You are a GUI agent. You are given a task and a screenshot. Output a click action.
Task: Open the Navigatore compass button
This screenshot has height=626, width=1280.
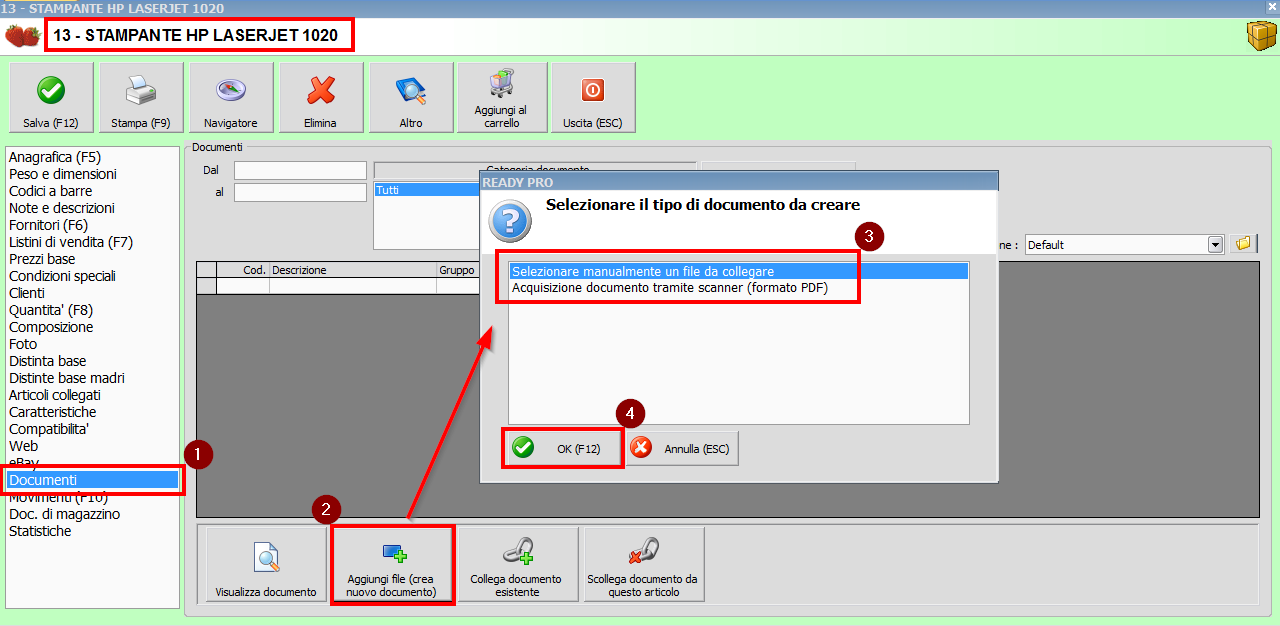[231, 97]
